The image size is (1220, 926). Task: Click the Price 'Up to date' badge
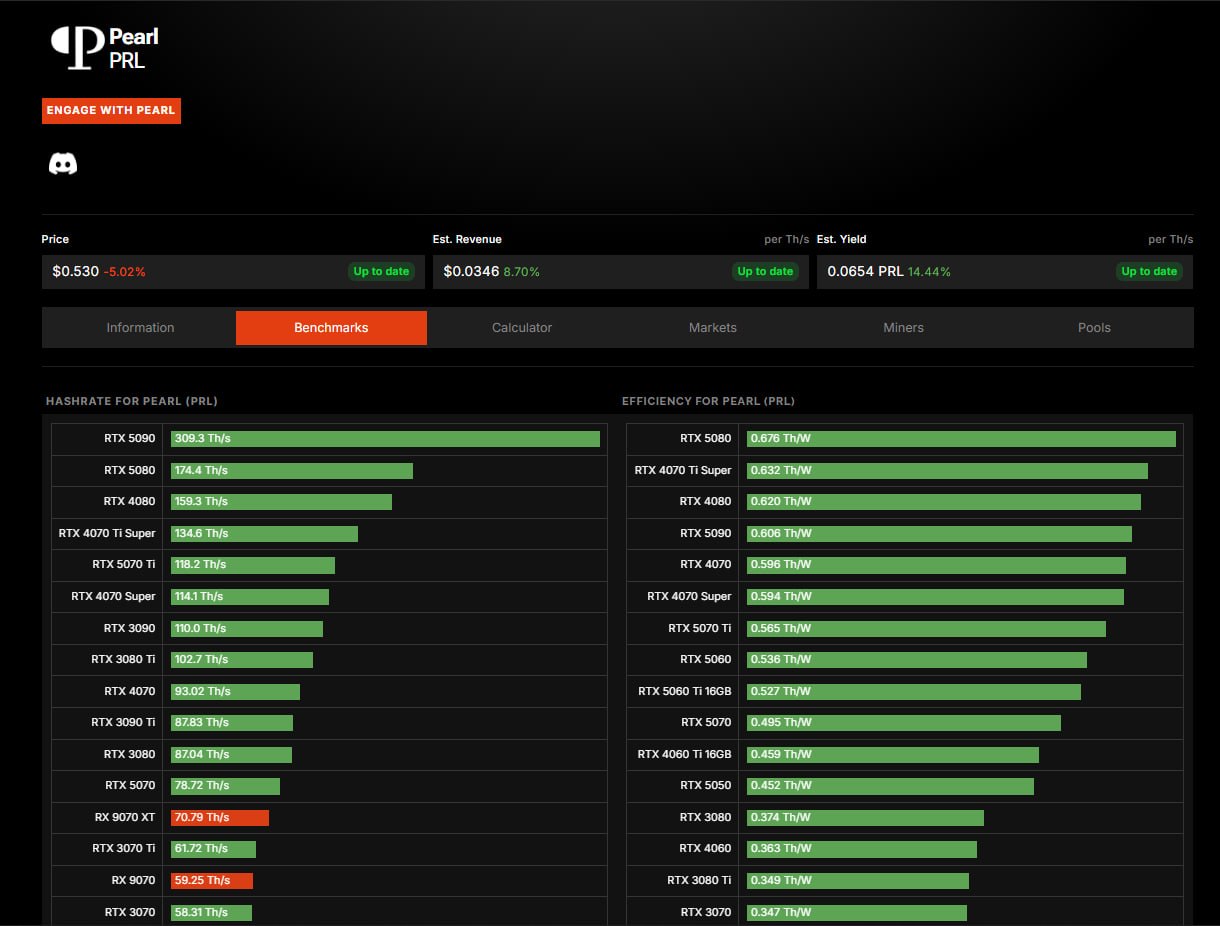381,271
